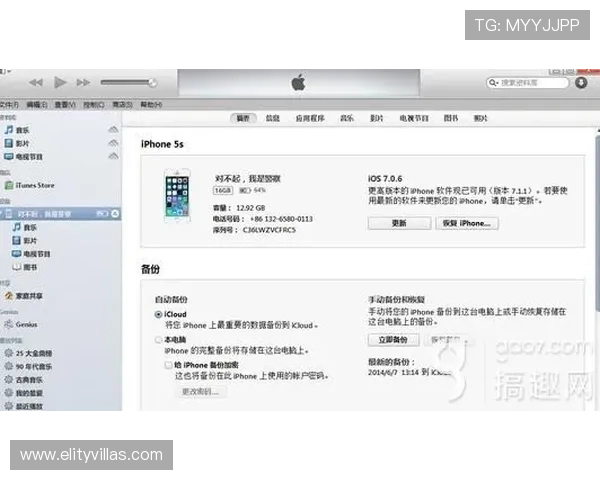This screenshot has height=480, width=600.
Task: Open the downloads arrow icon
Action: pyautogui.click(x=581, y=83)
